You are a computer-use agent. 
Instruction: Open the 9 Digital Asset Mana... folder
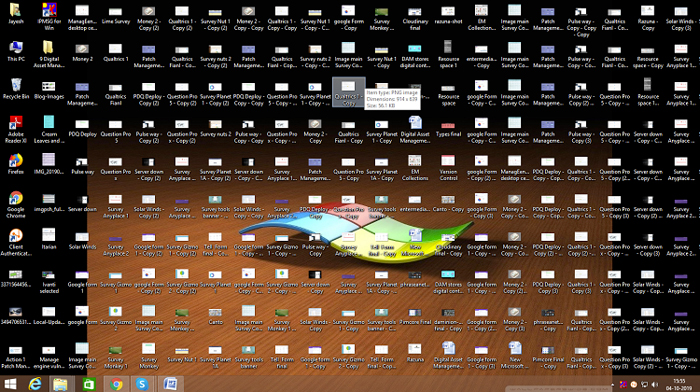[49, 54]
